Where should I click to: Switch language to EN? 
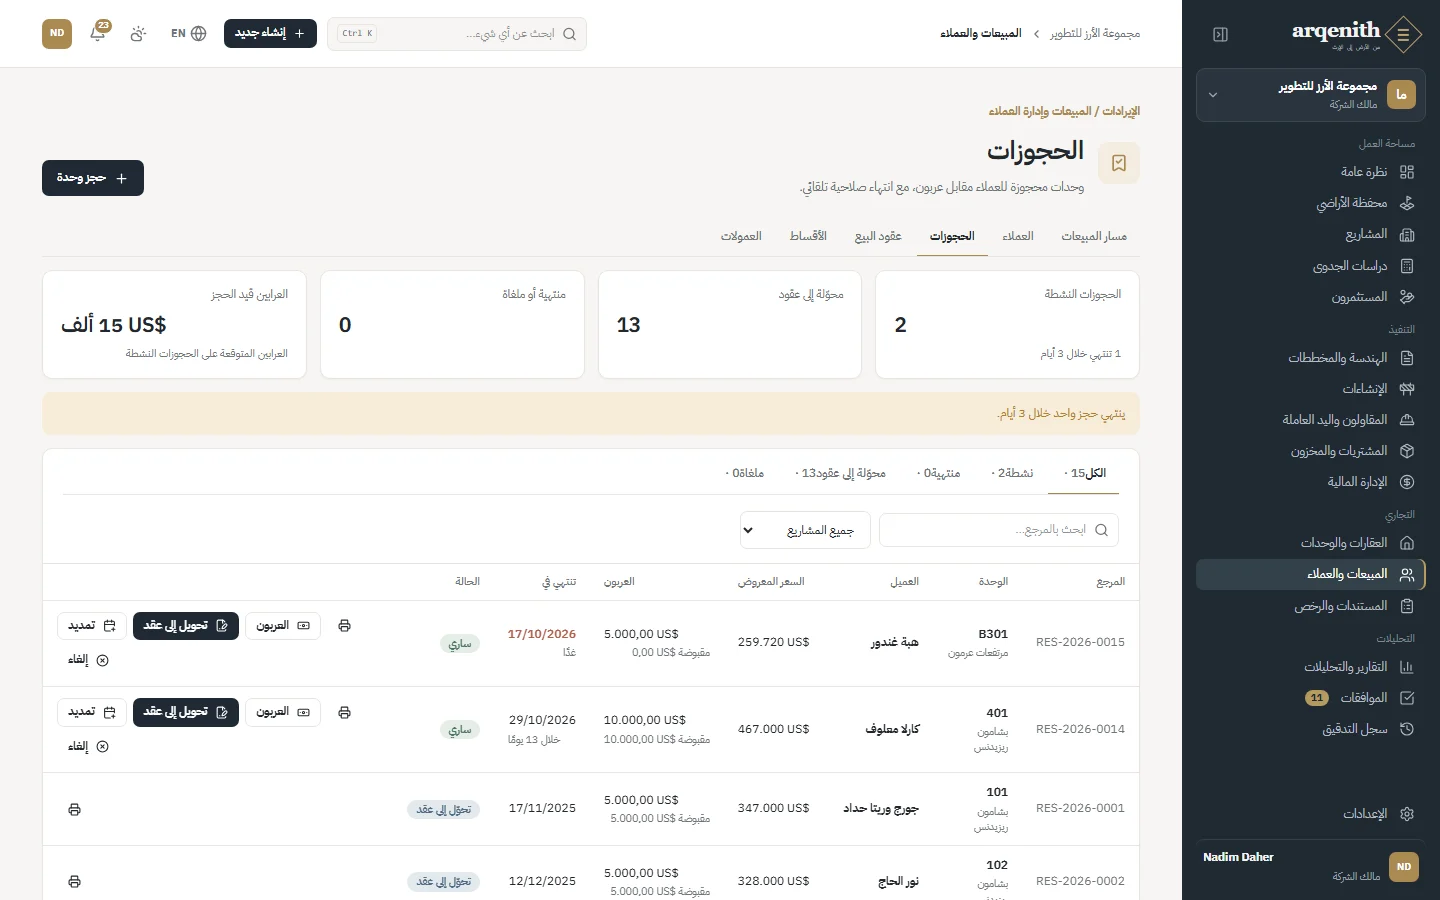pyautogui.click(x=188, y=33)
